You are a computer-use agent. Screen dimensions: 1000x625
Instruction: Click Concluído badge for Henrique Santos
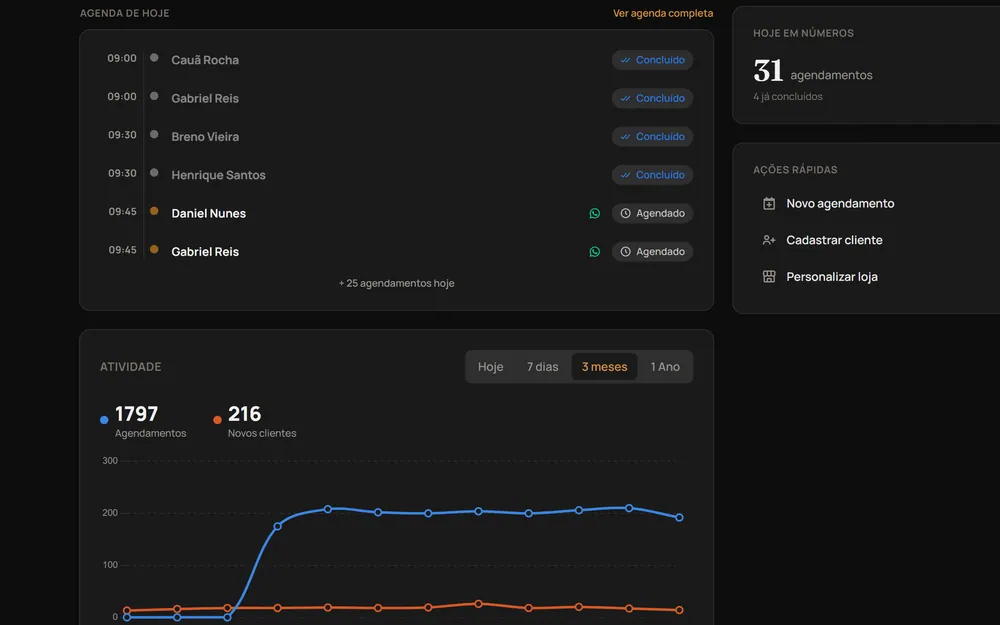tap(652, 175)
